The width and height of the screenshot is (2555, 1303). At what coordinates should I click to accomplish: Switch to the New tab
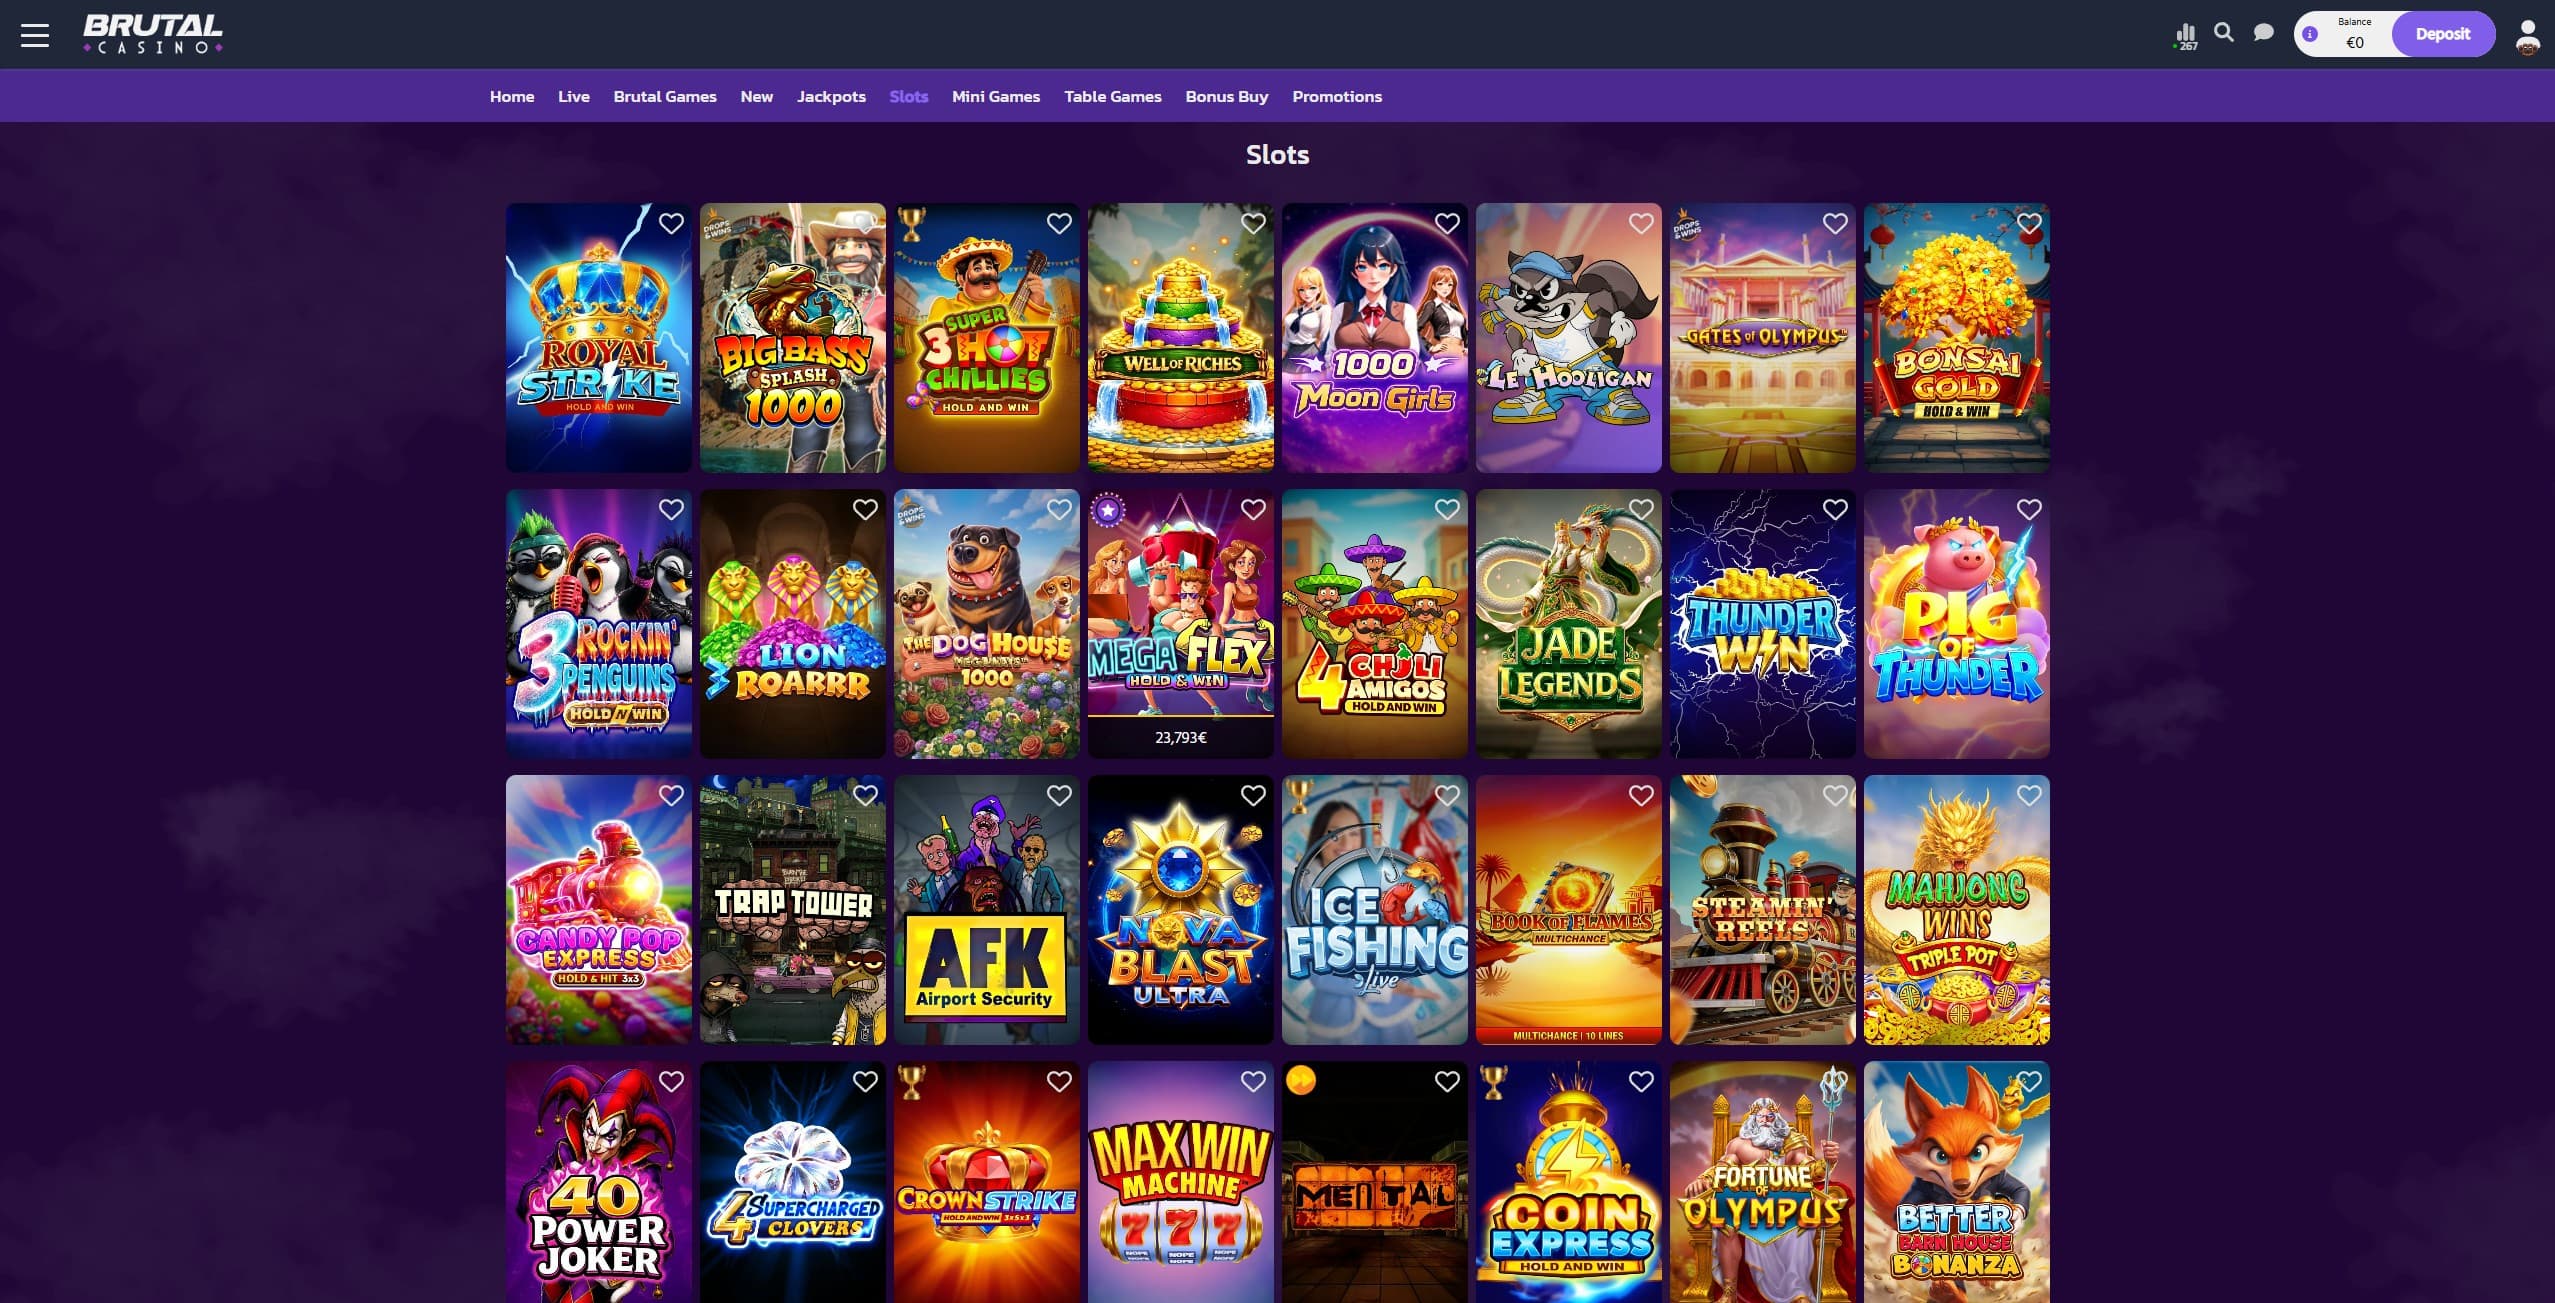click(757, 96)
